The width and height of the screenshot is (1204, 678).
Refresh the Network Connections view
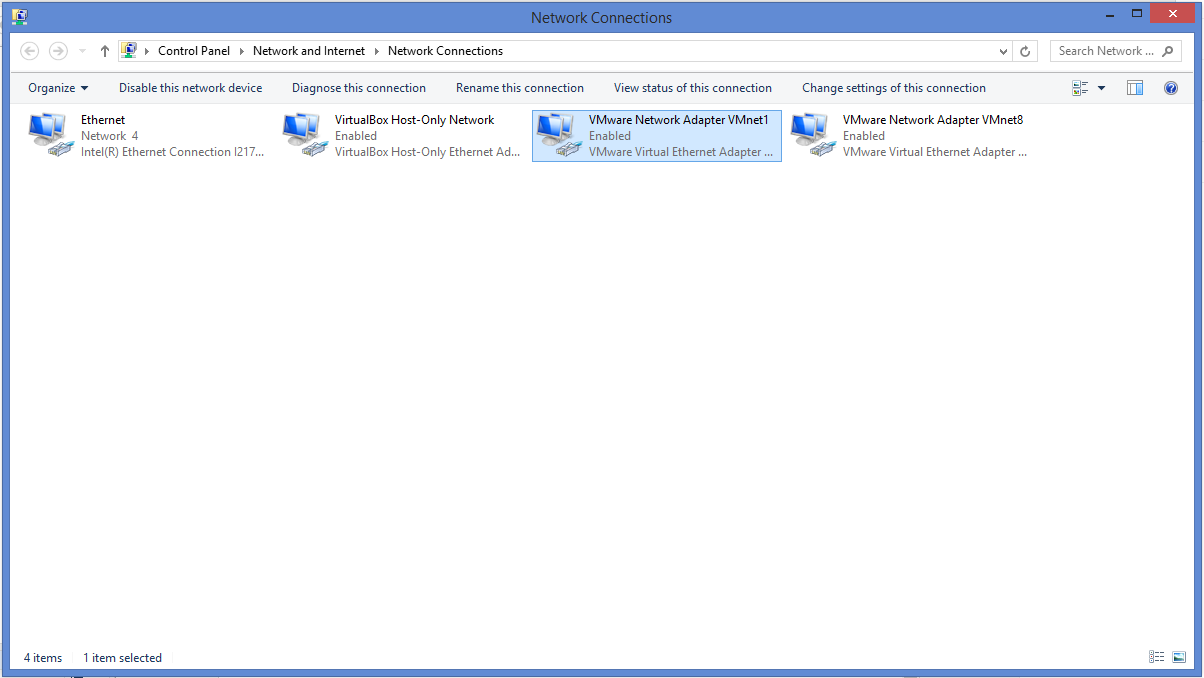(x=1025, y=51)
